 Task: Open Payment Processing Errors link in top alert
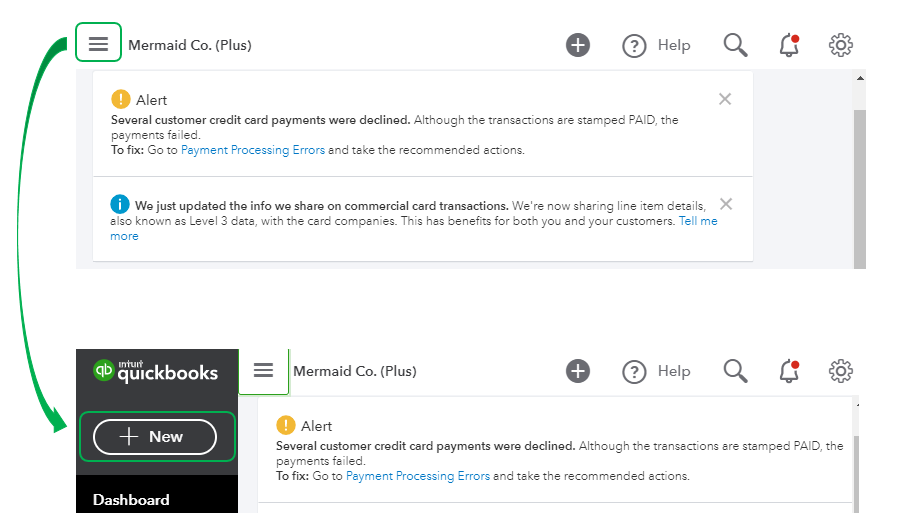click(x=253, y=150)
